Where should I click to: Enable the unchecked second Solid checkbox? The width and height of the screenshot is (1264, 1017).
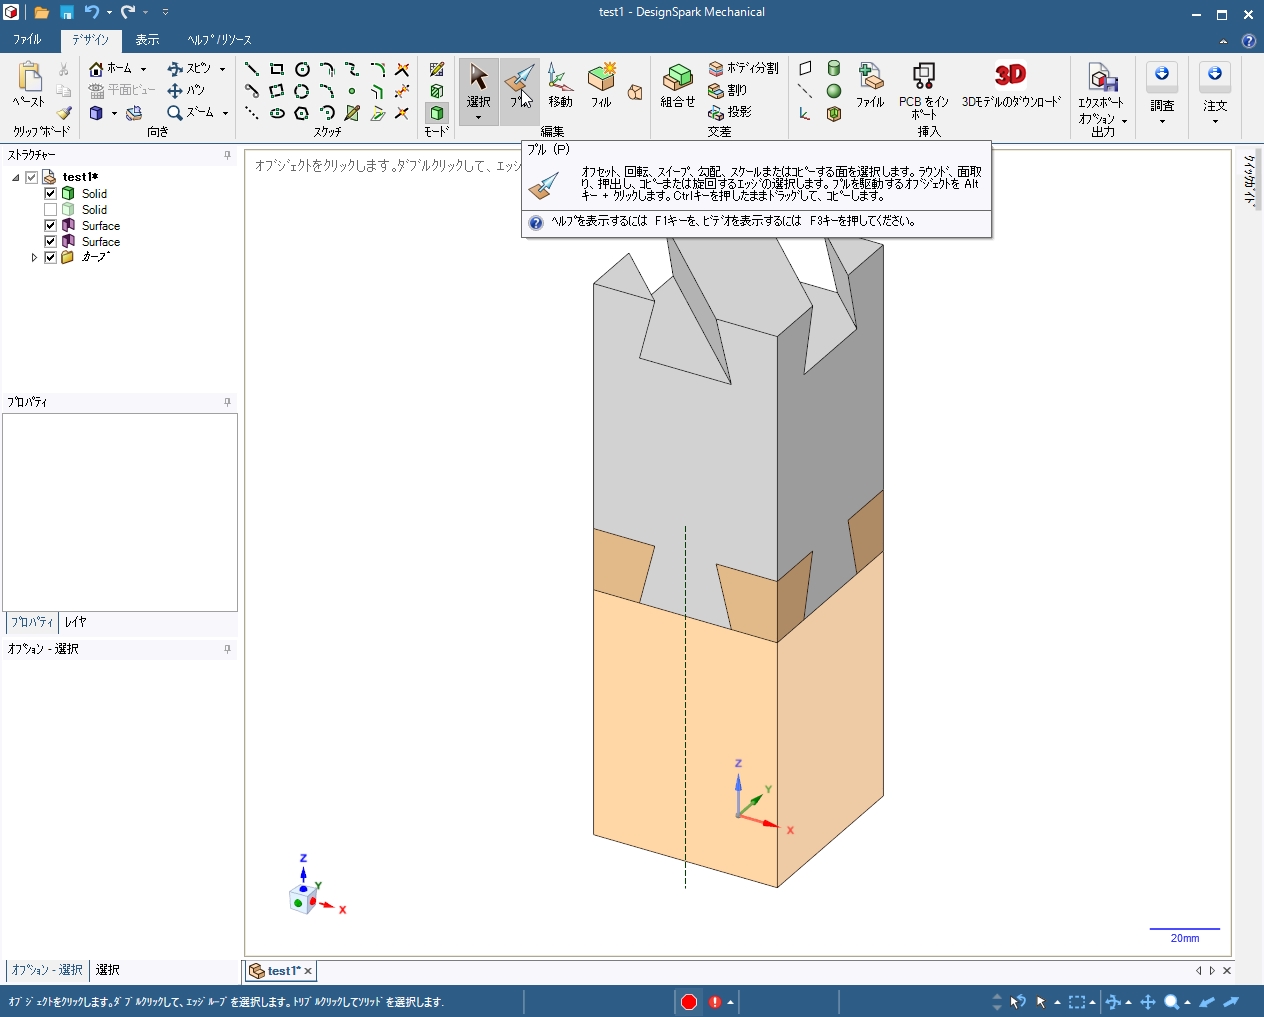coord(50,210)
